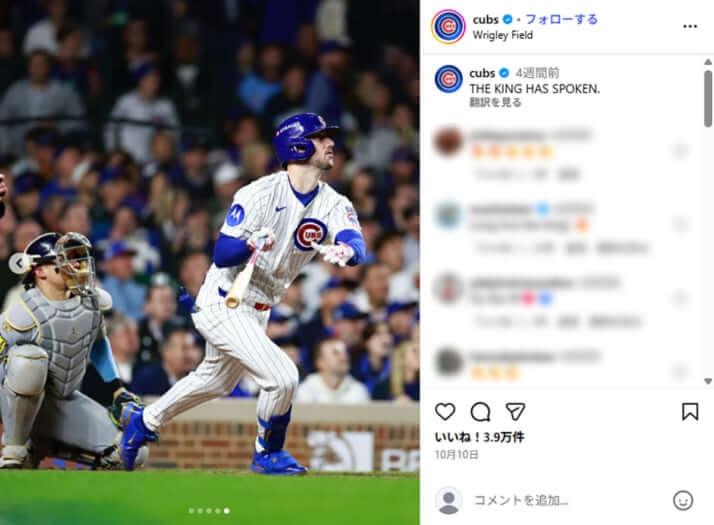This screenshot has height=525, width=714.
Task: Like the post with the heart icon
Action: (445, 411)
